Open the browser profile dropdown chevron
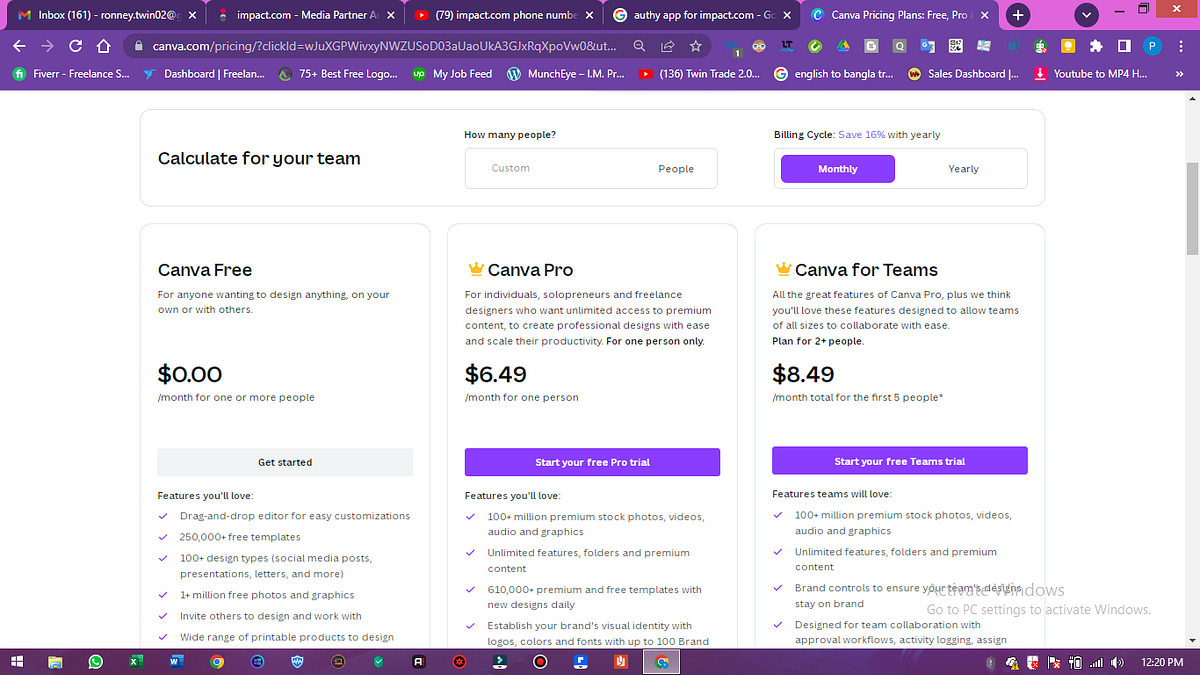The image size is (1200, 675). coord(1086,15)
